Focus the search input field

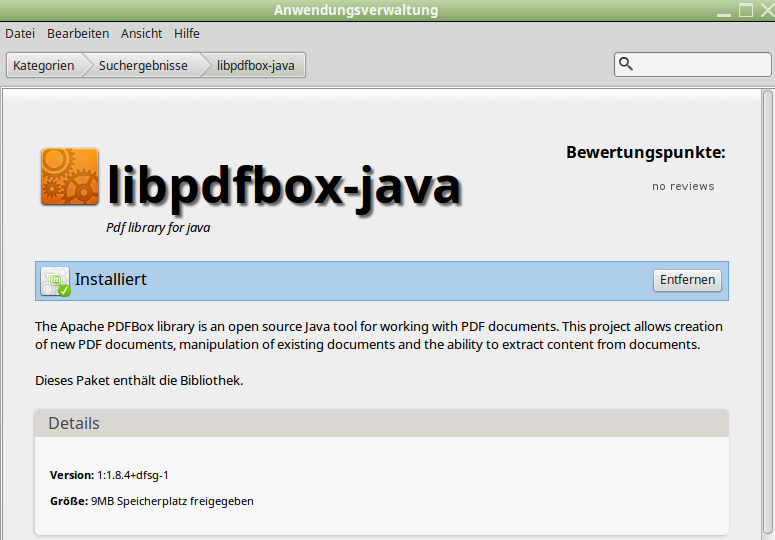(x=692, y=65)
